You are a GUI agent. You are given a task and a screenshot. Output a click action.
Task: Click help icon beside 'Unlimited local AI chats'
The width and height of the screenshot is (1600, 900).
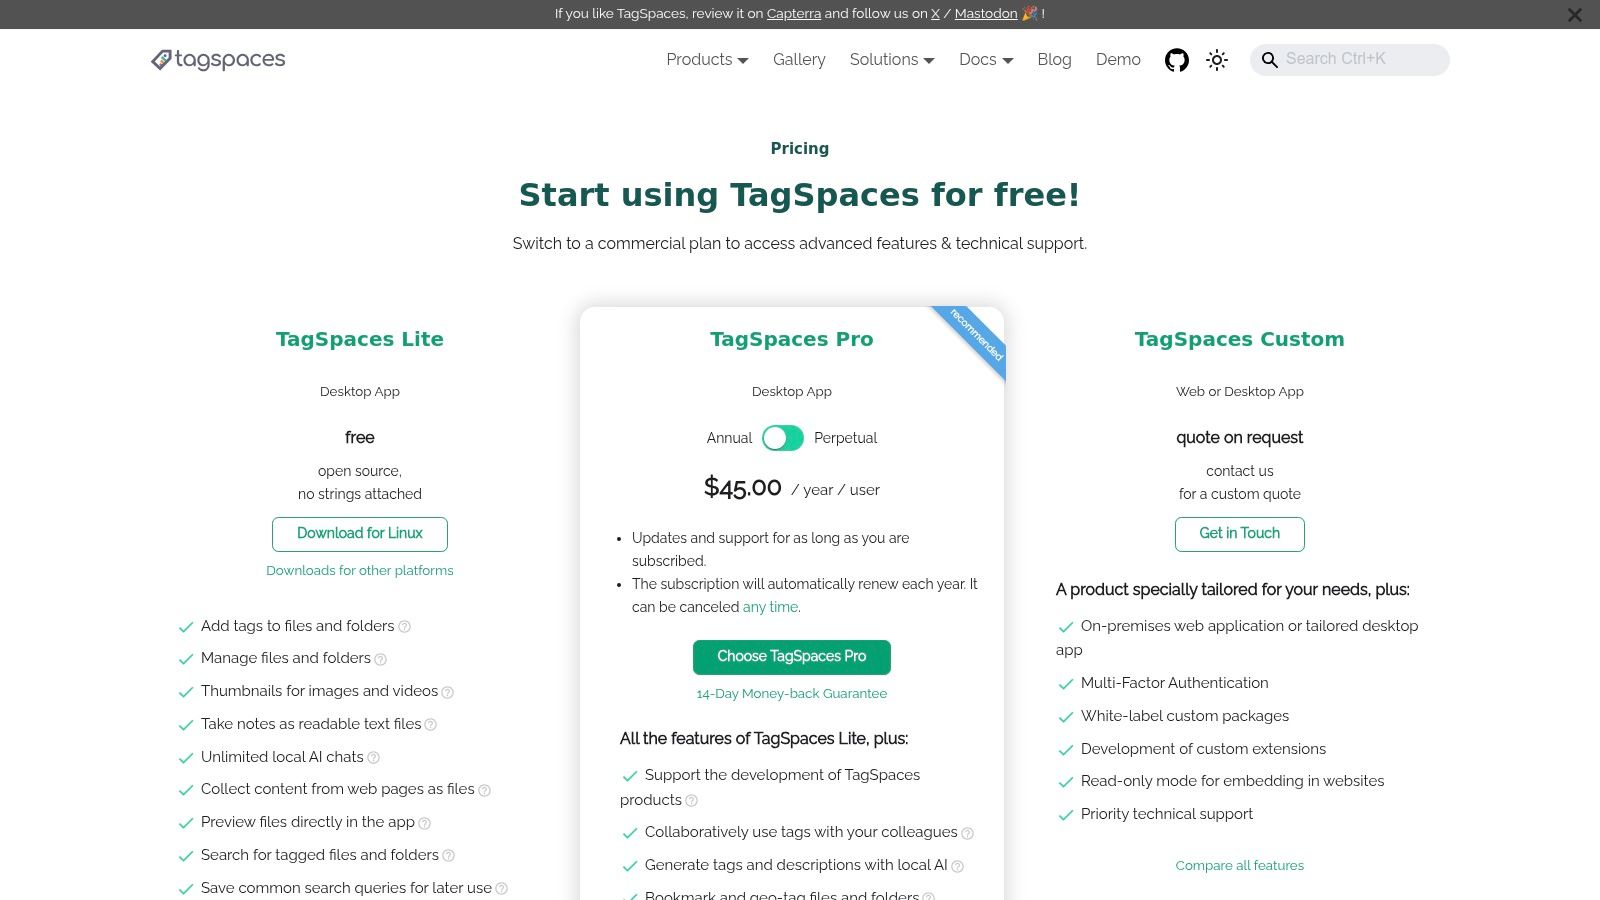point(374,758)
